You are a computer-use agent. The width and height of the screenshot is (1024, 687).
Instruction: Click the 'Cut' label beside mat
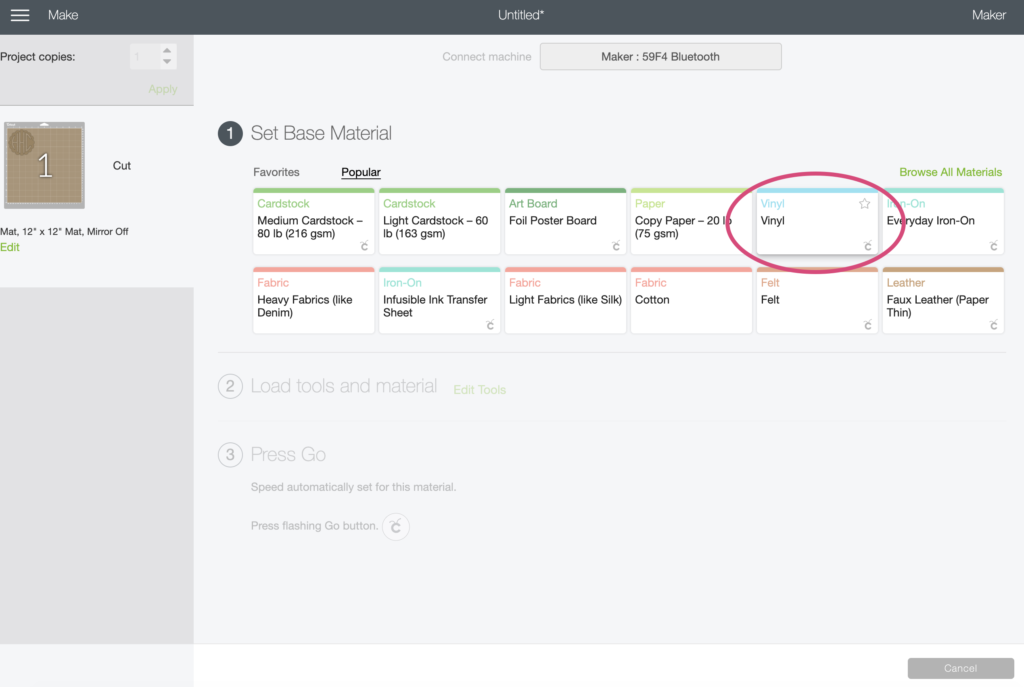click(121, 166)
